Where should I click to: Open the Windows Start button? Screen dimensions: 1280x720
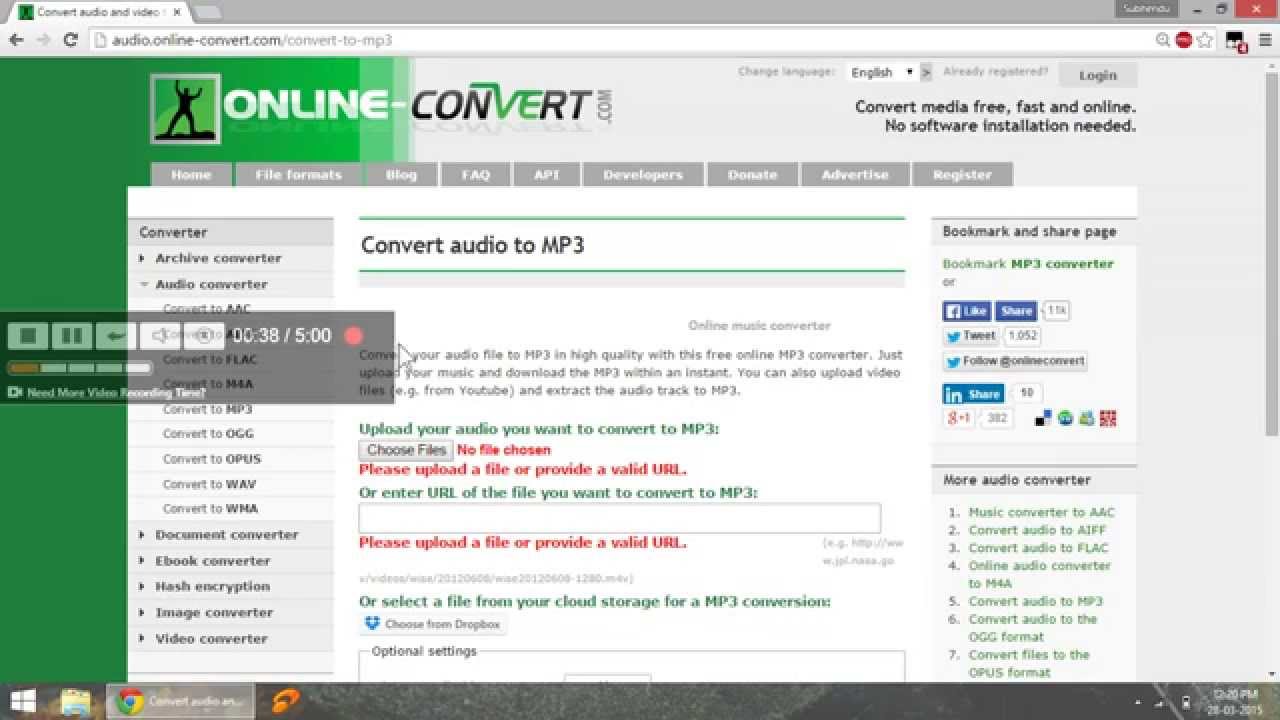pyautogui.click(x=23, y=702)
